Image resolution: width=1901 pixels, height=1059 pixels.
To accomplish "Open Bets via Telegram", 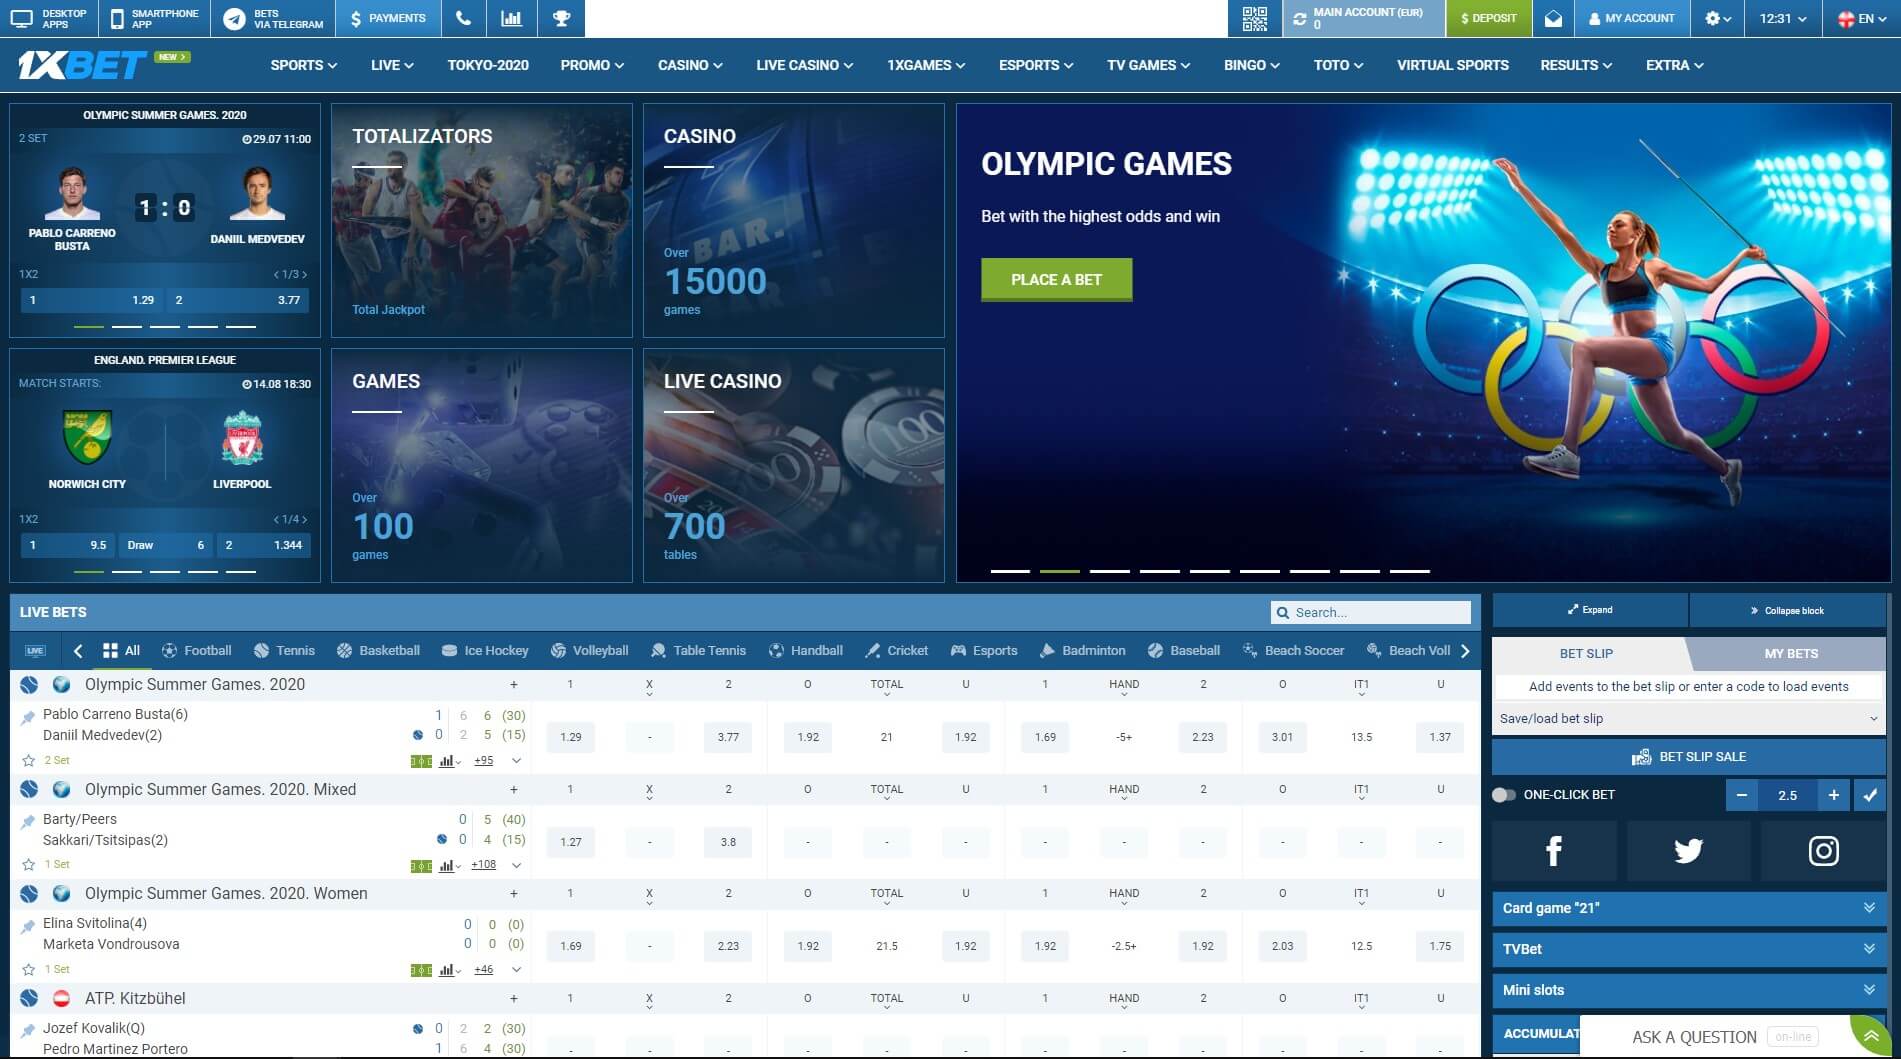I will [x=274, y=18].
